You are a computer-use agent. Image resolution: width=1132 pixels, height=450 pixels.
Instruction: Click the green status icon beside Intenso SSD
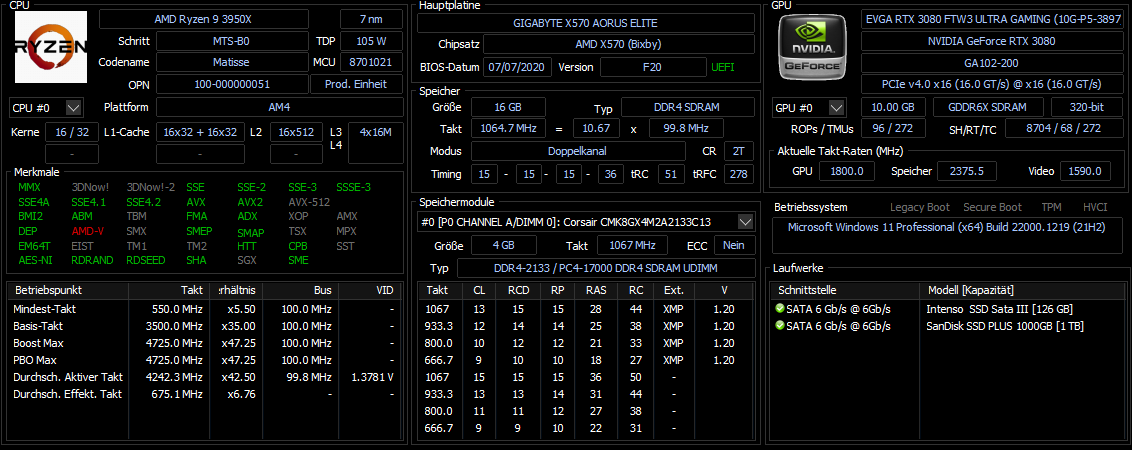click(x=779, y=308)
